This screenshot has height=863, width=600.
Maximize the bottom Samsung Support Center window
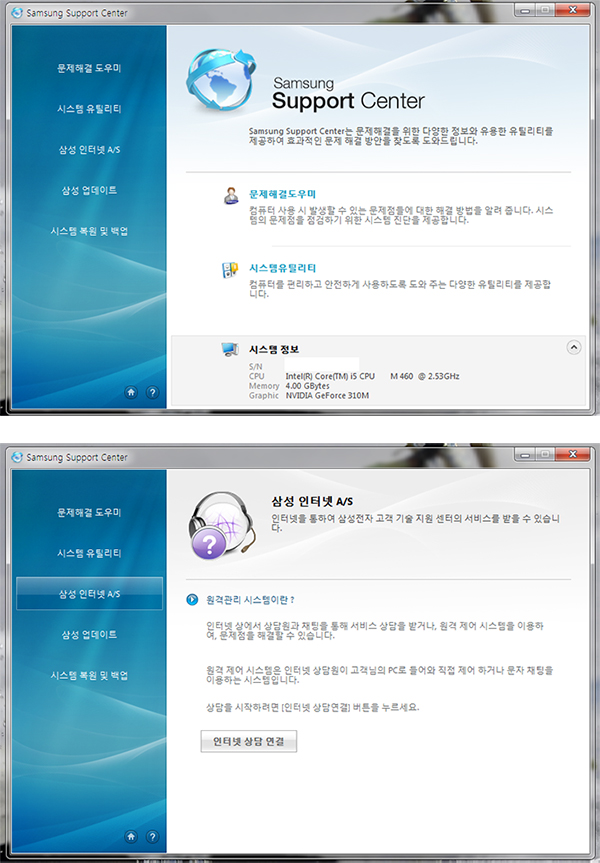(x=545, y=454)
